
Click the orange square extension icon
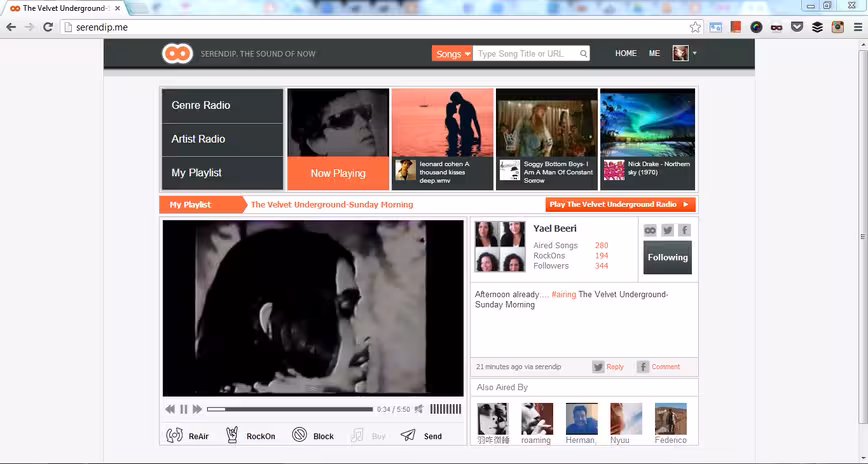[736, 27]
